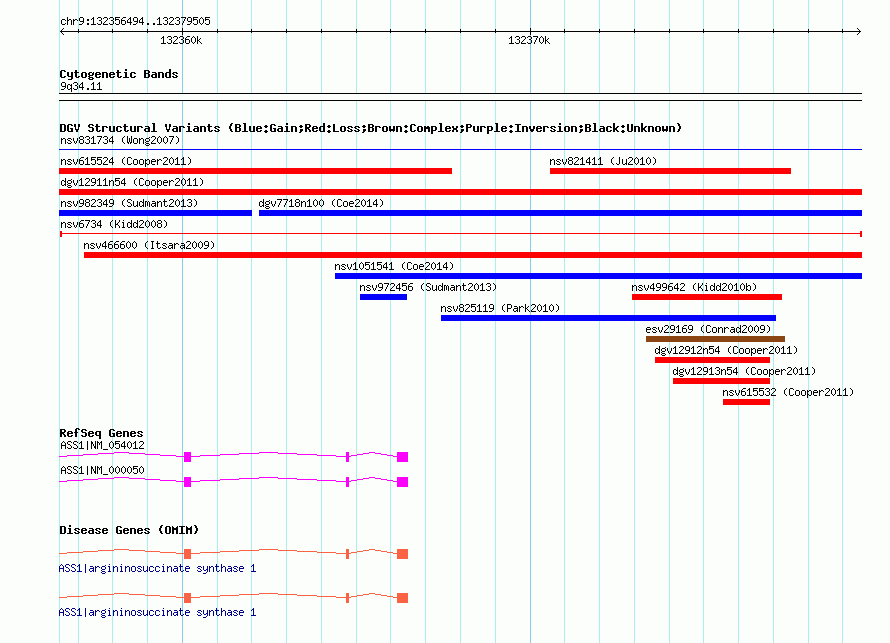890x643 pixels.
Task: Click the second OMIM gene's large orange exon
Action: point(402,598)
